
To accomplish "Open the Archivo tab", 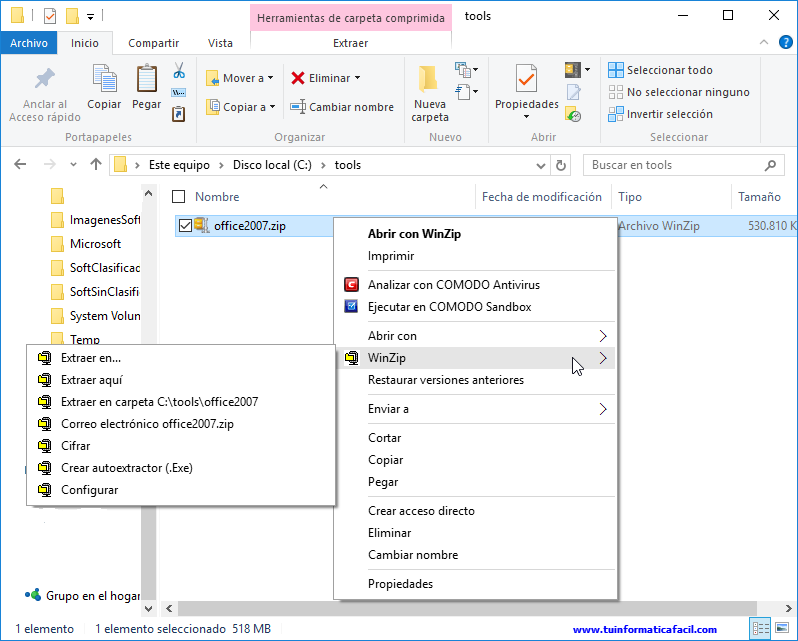I will pyautogui.click(x=29, y=43).
